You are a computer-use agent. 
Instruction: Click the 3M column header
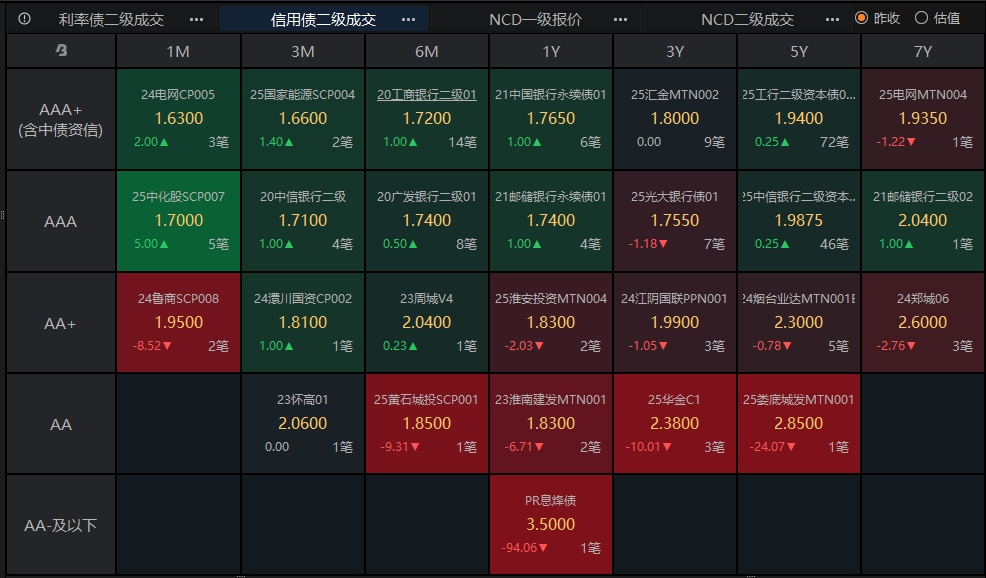point(302,51)
